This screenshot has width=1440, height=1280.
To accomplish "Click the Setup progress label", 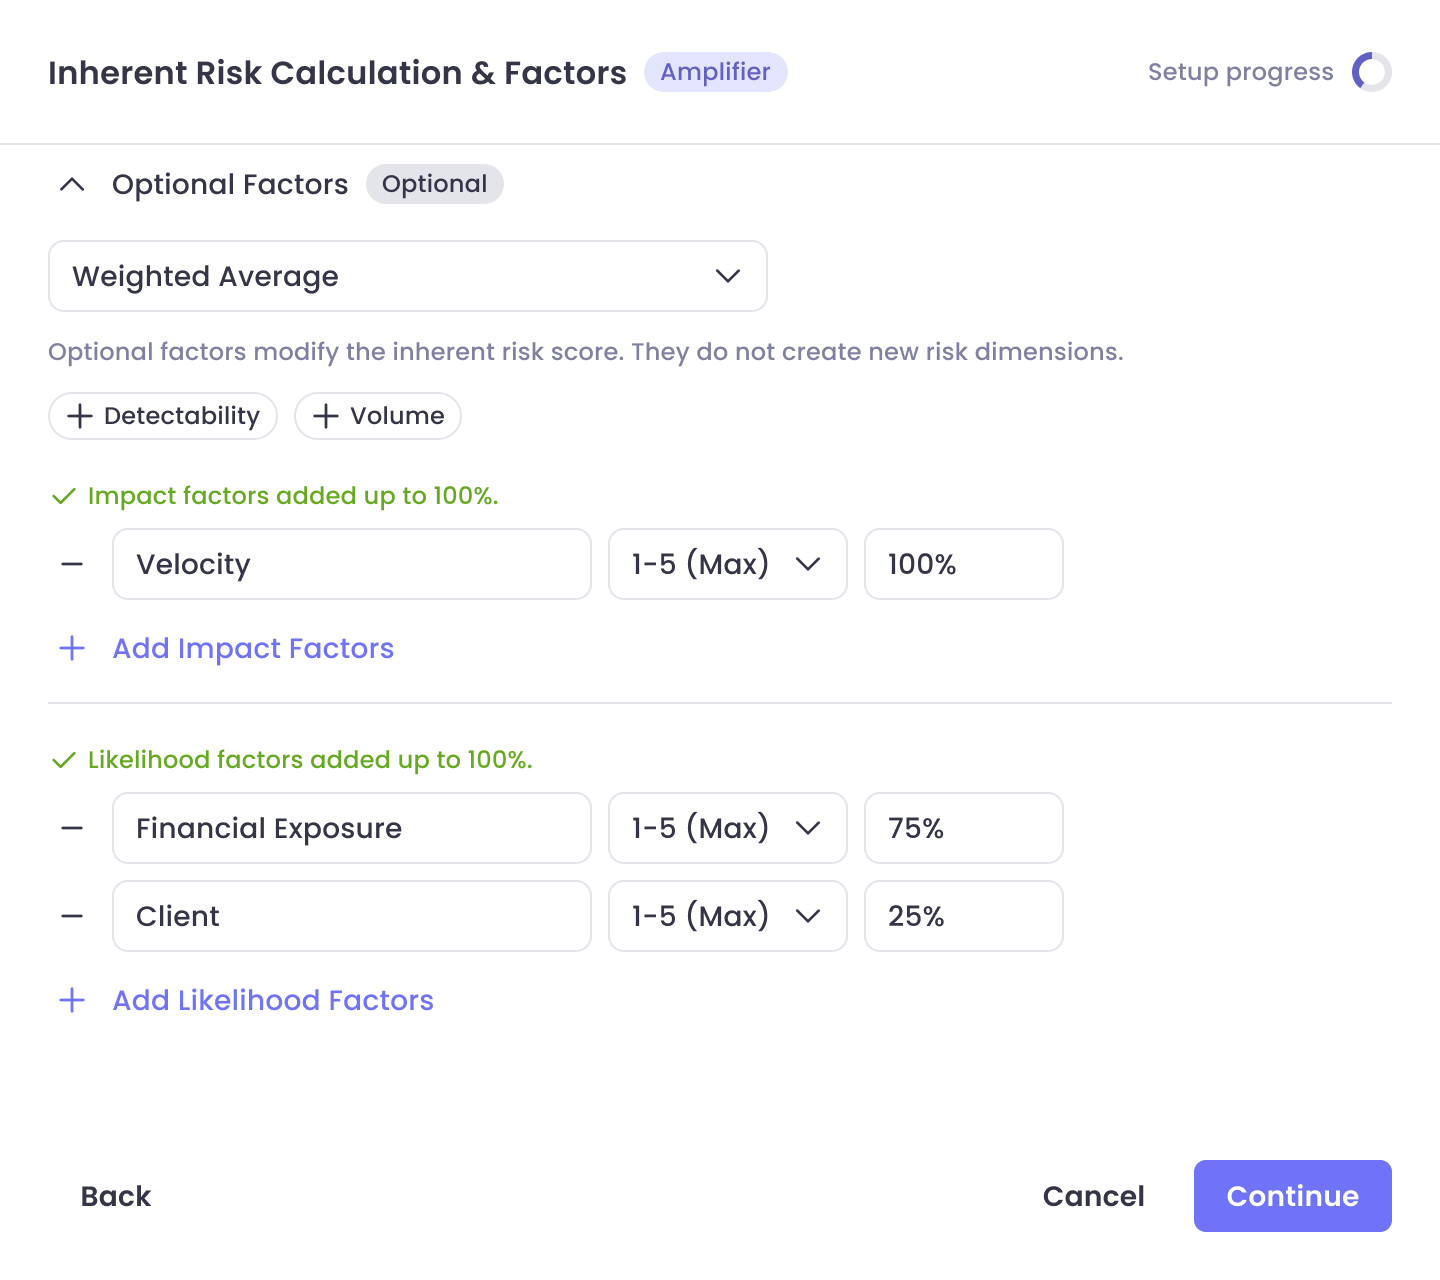I will pyautogui.click(x=1240, y=72).
